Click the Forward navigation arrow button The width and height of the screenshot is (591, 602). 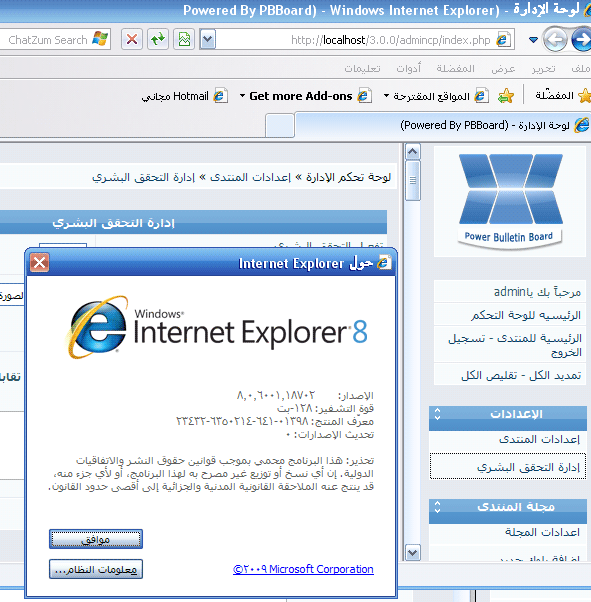coord(581,39)
